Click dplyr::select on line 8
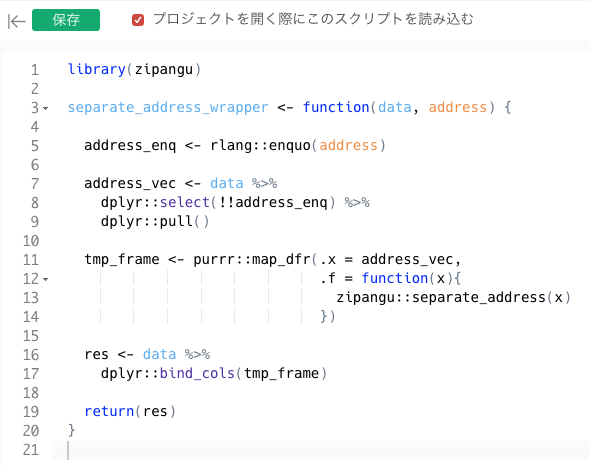The image size is (589, 466). 155,203
